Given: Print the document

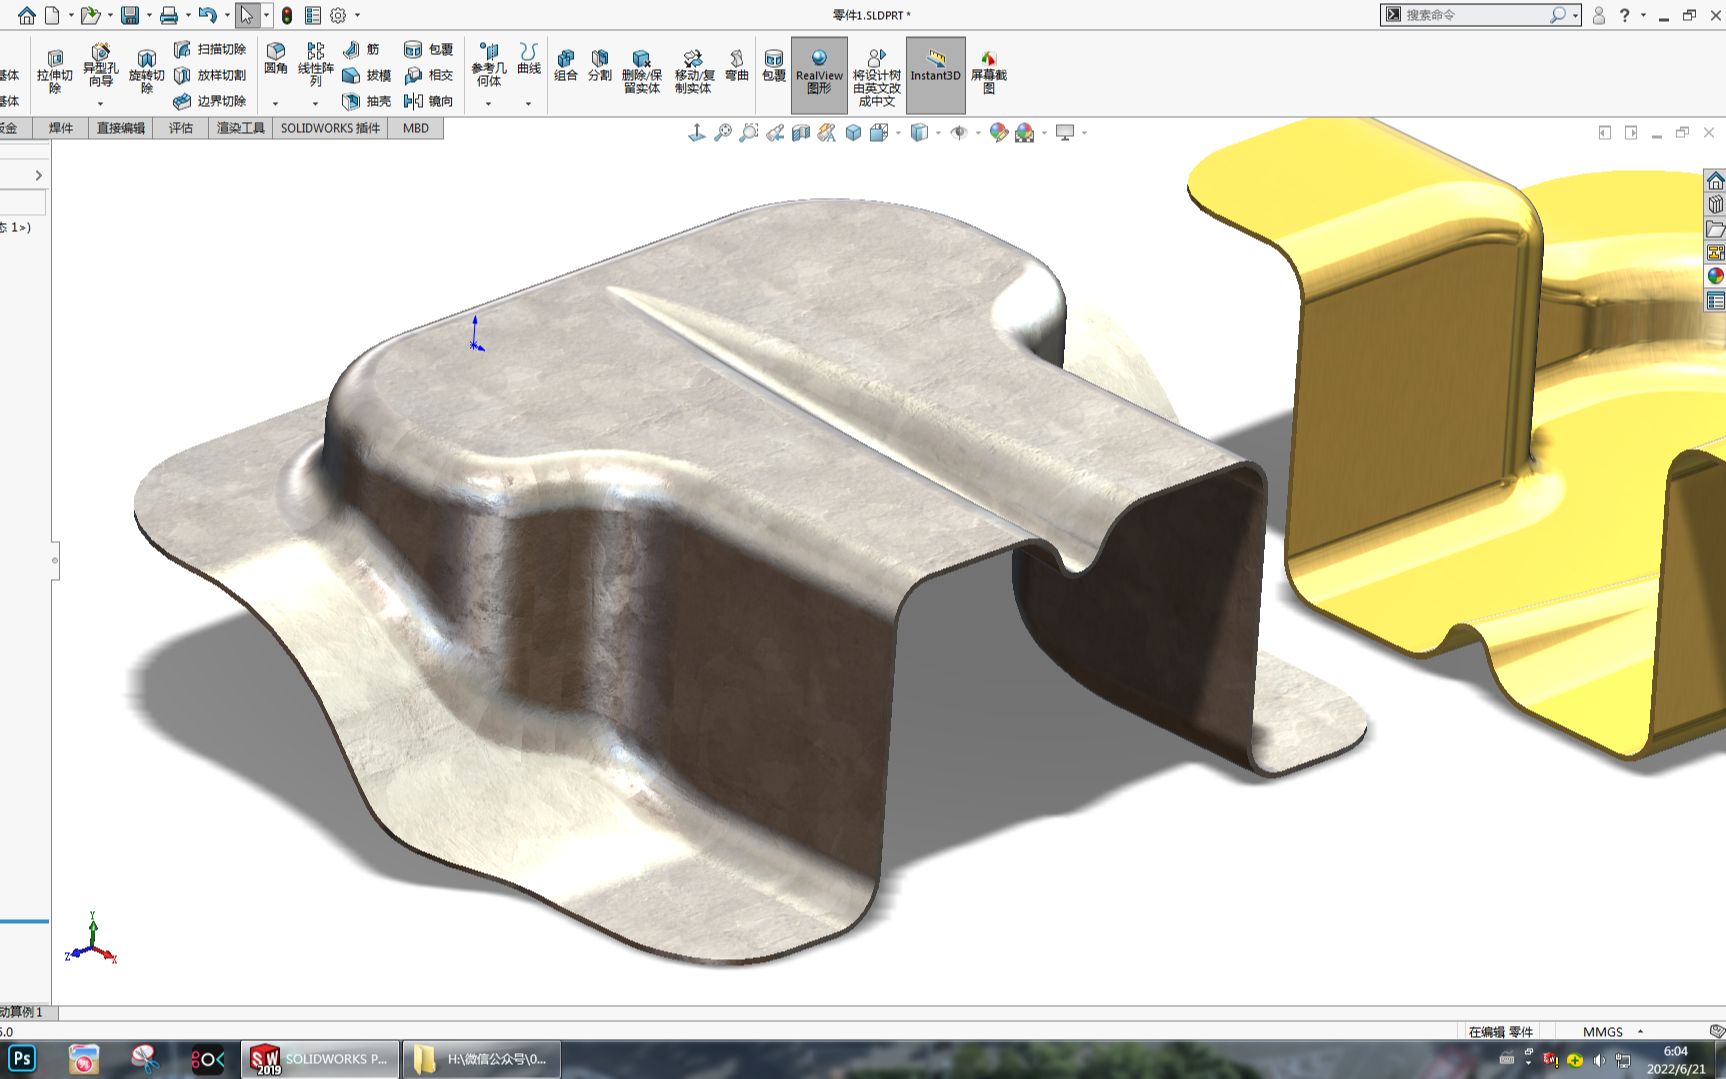Looking at the screenshot, I should (x=169, y=15).
